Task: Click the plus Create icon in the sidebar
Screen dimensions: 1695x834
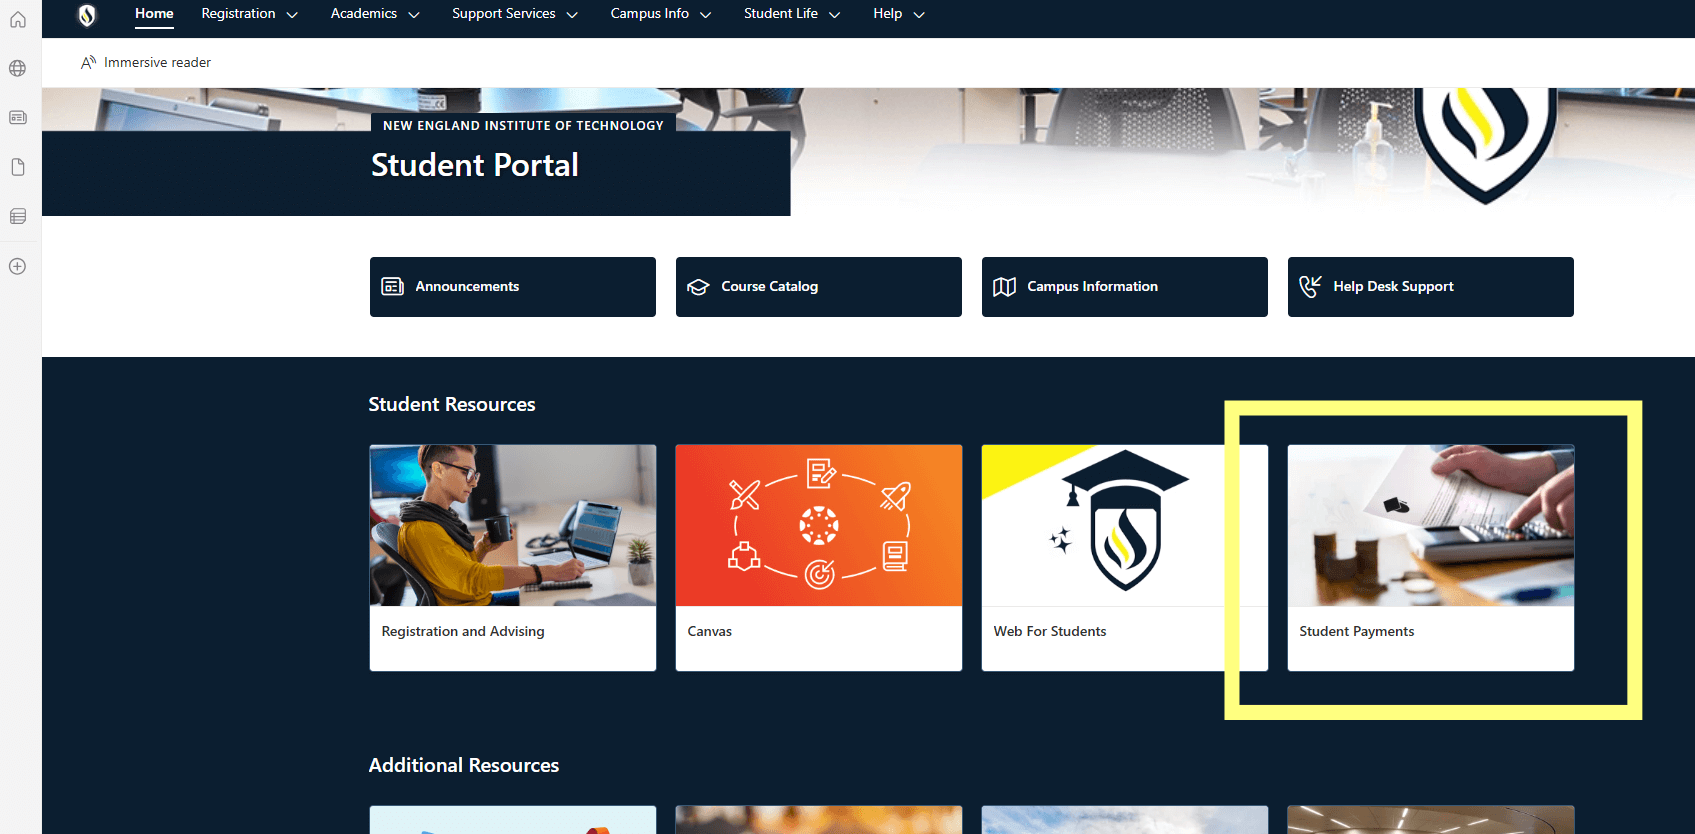Action: 18,267
